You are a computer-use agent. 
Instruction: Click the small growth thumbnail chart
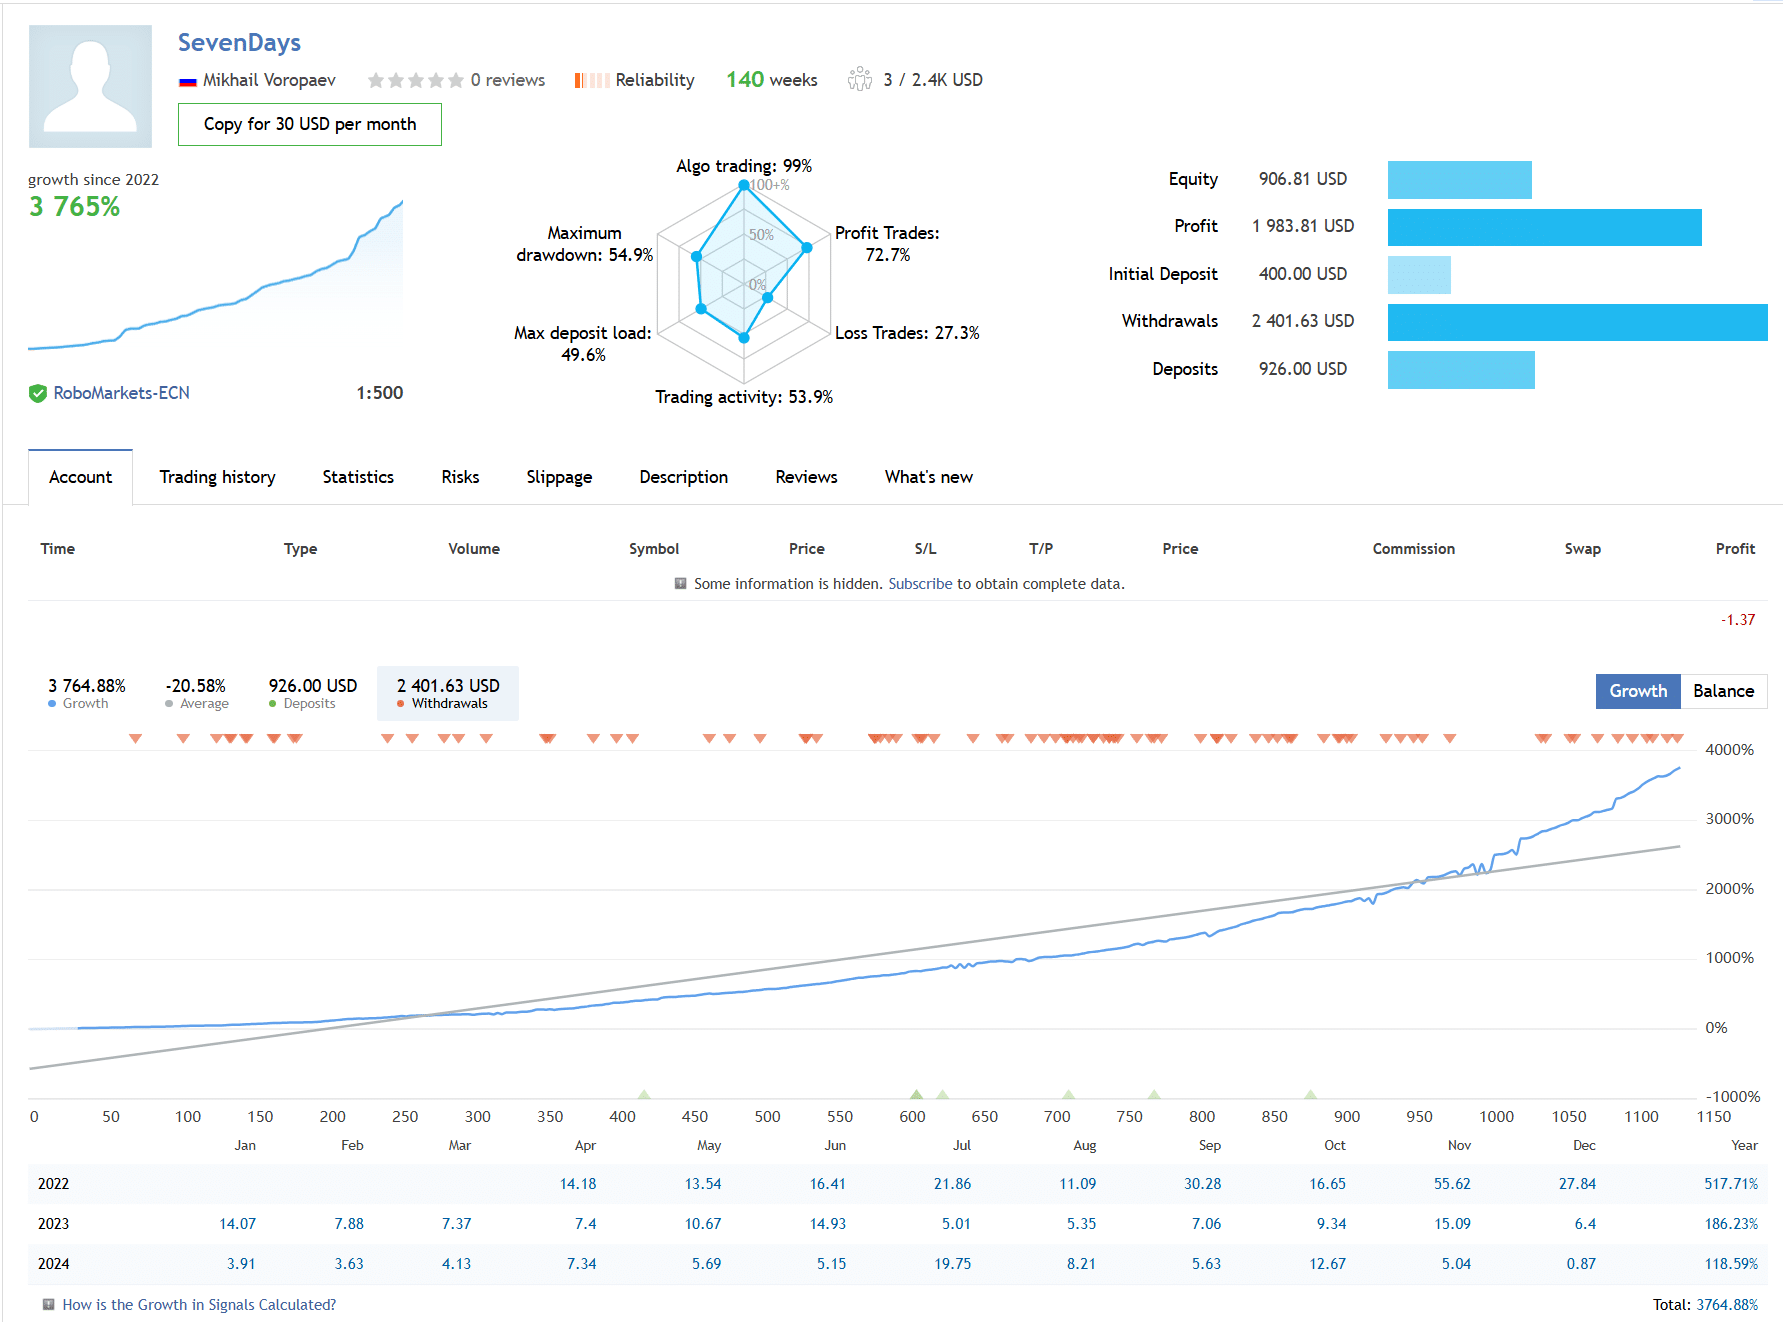coord(215,280)
